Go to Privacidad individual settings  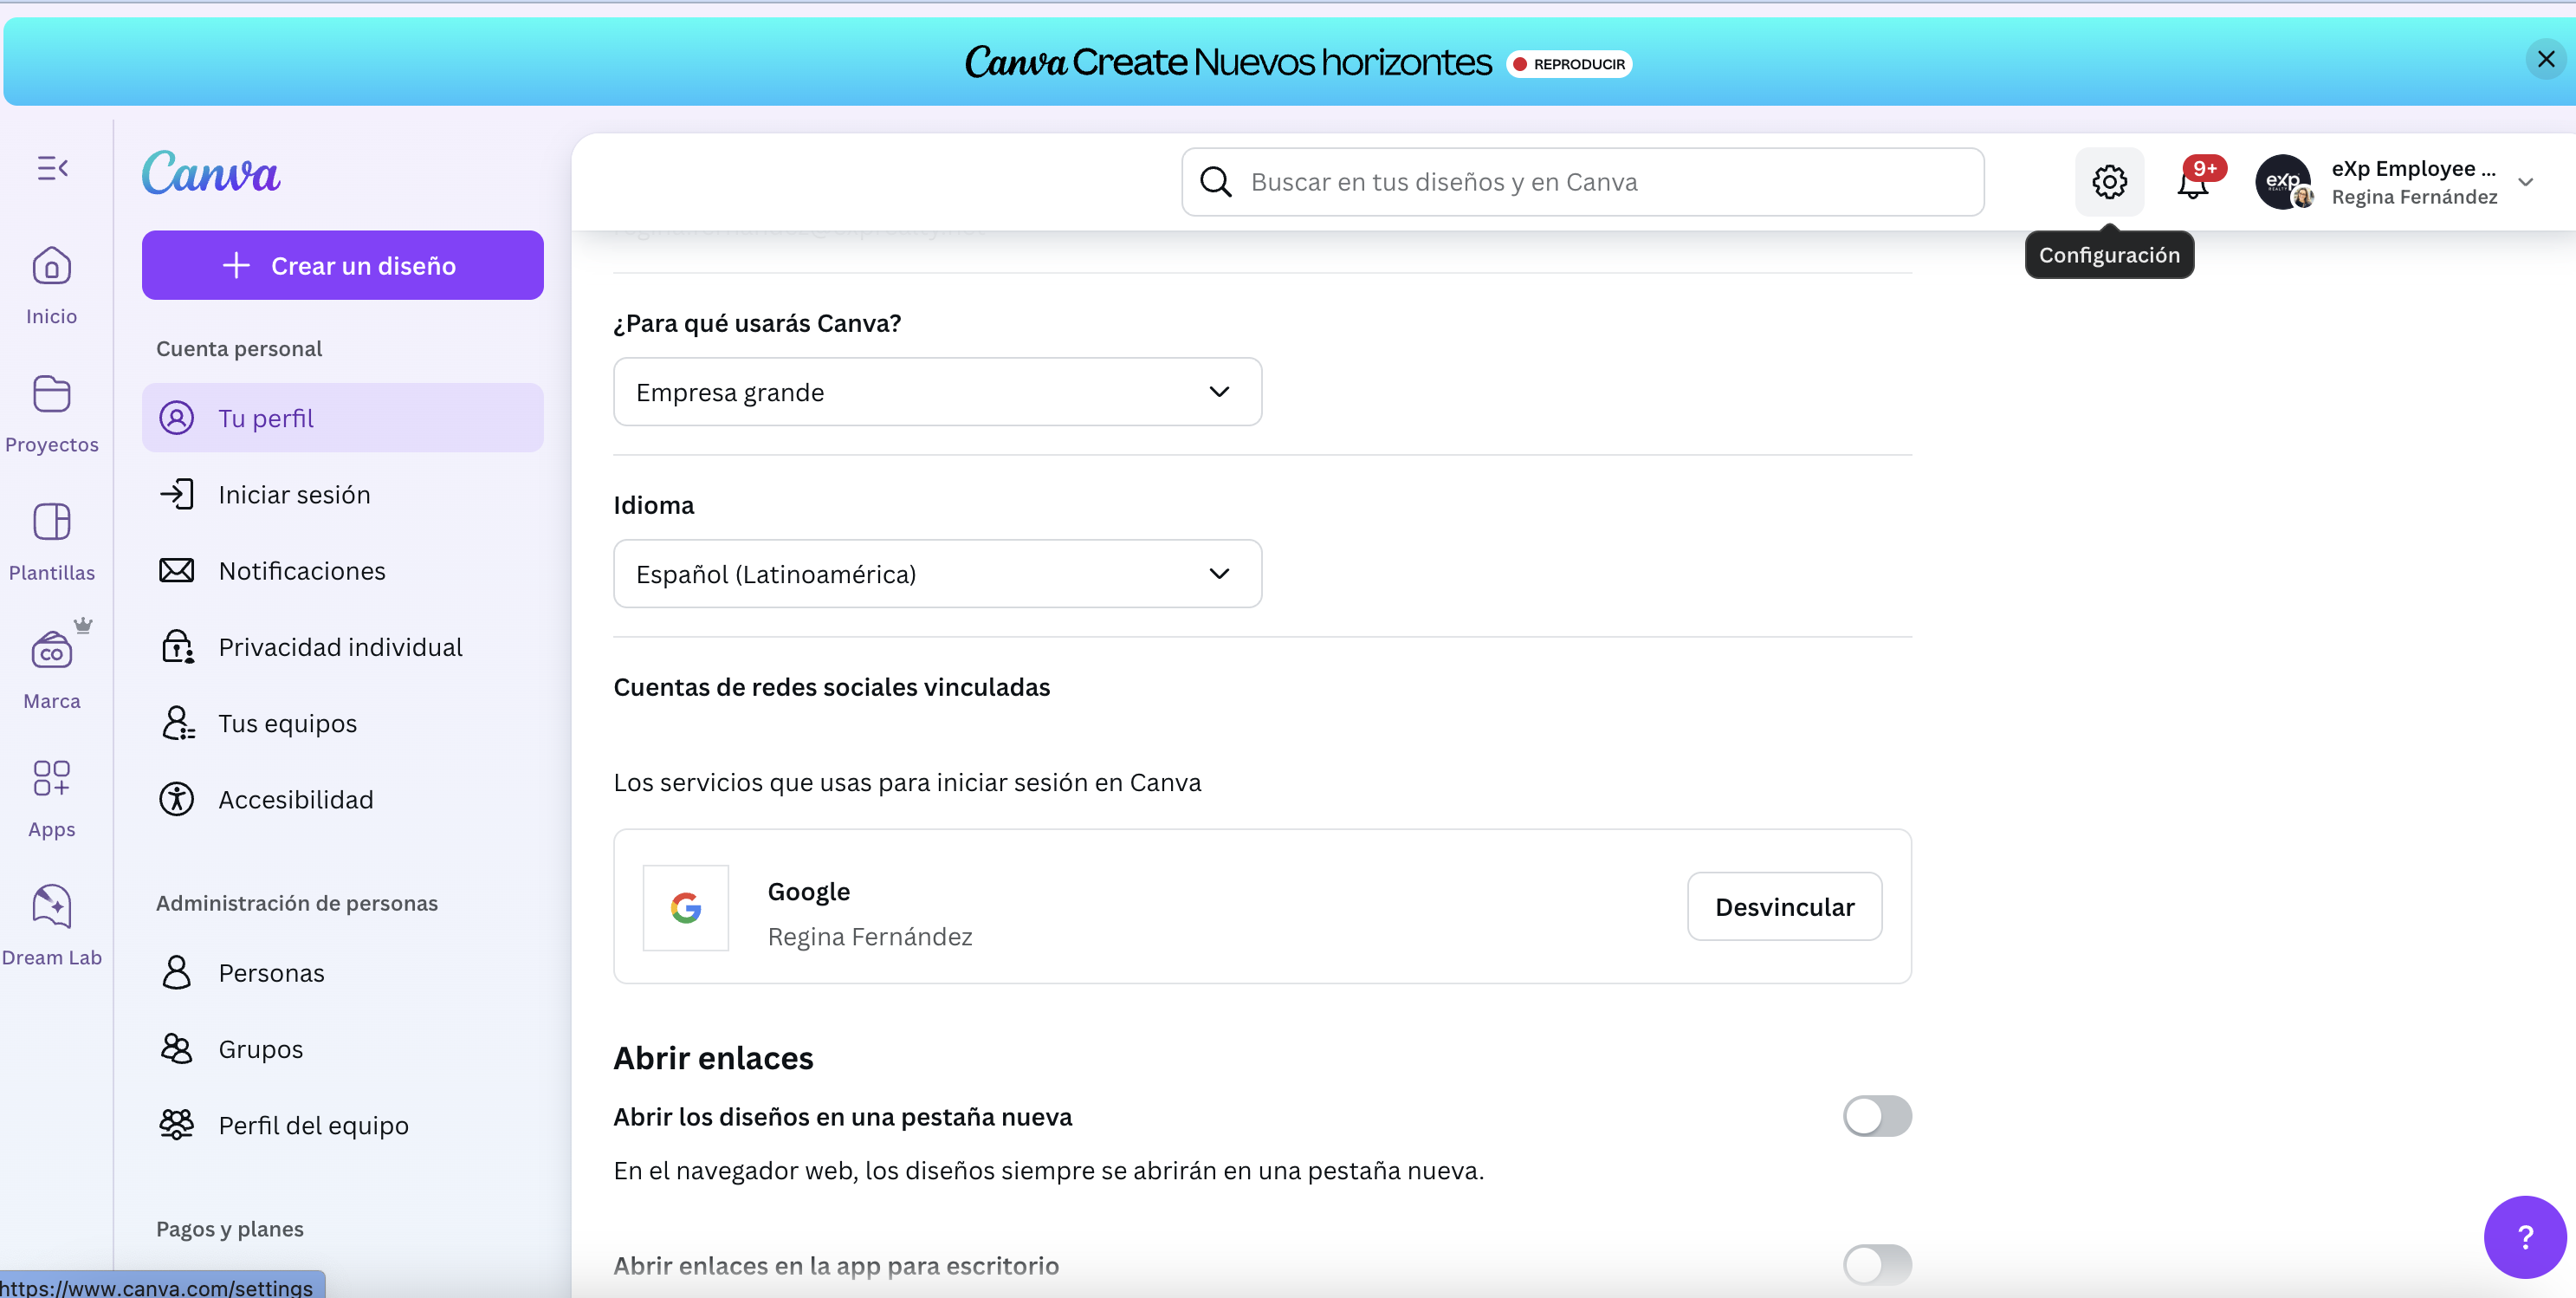[x=340, y=647]
